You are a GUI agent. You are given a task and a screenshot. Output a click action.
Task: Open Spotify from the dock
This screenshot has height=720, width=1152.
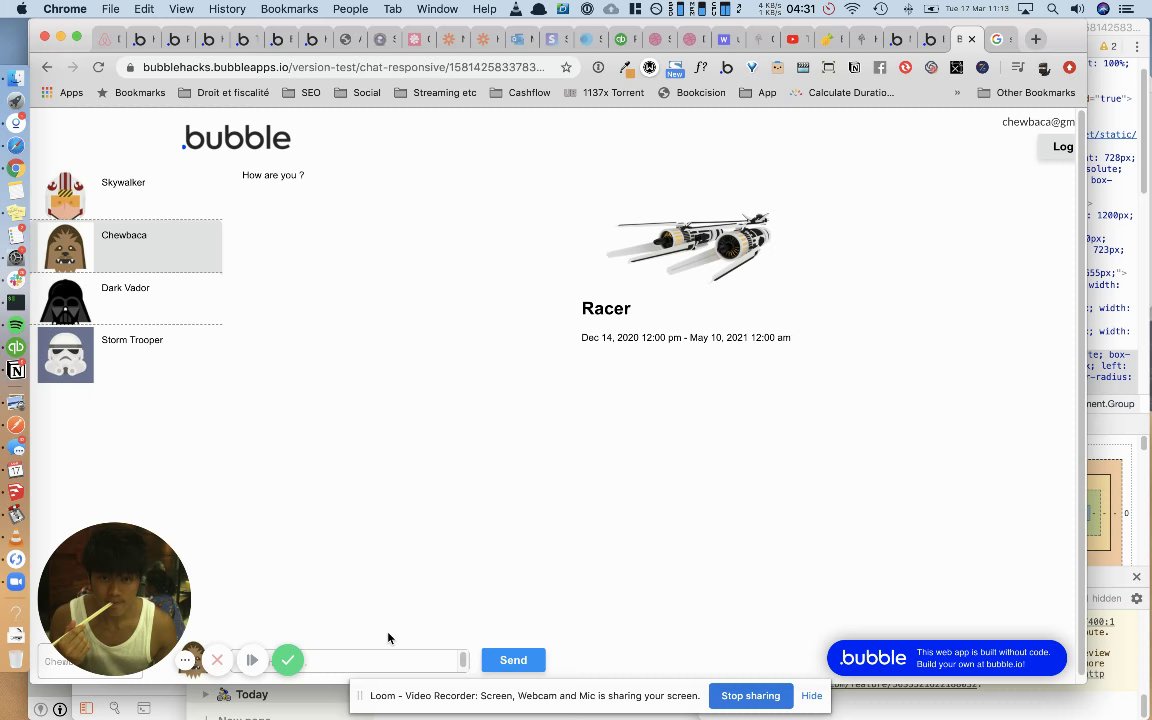15,324
